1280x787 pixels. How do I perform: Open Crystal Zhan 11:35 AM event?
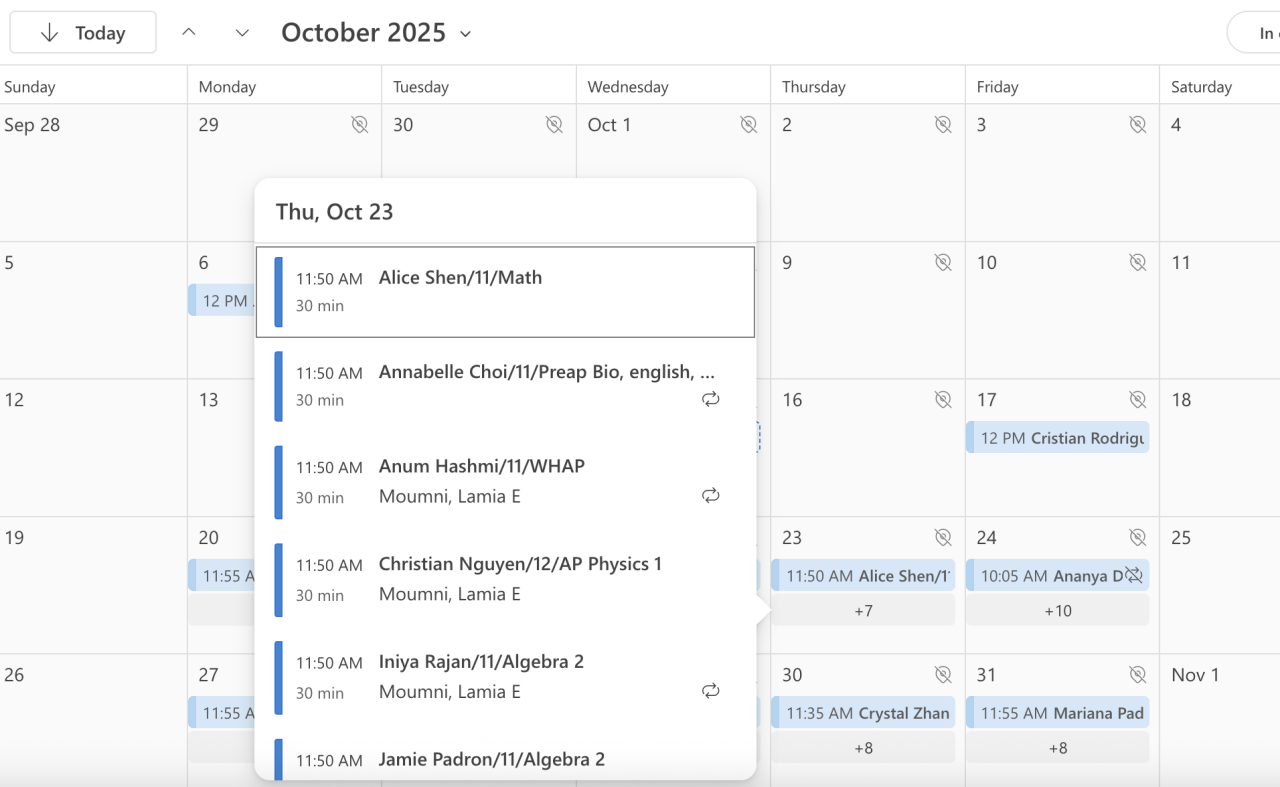point(863,713)
